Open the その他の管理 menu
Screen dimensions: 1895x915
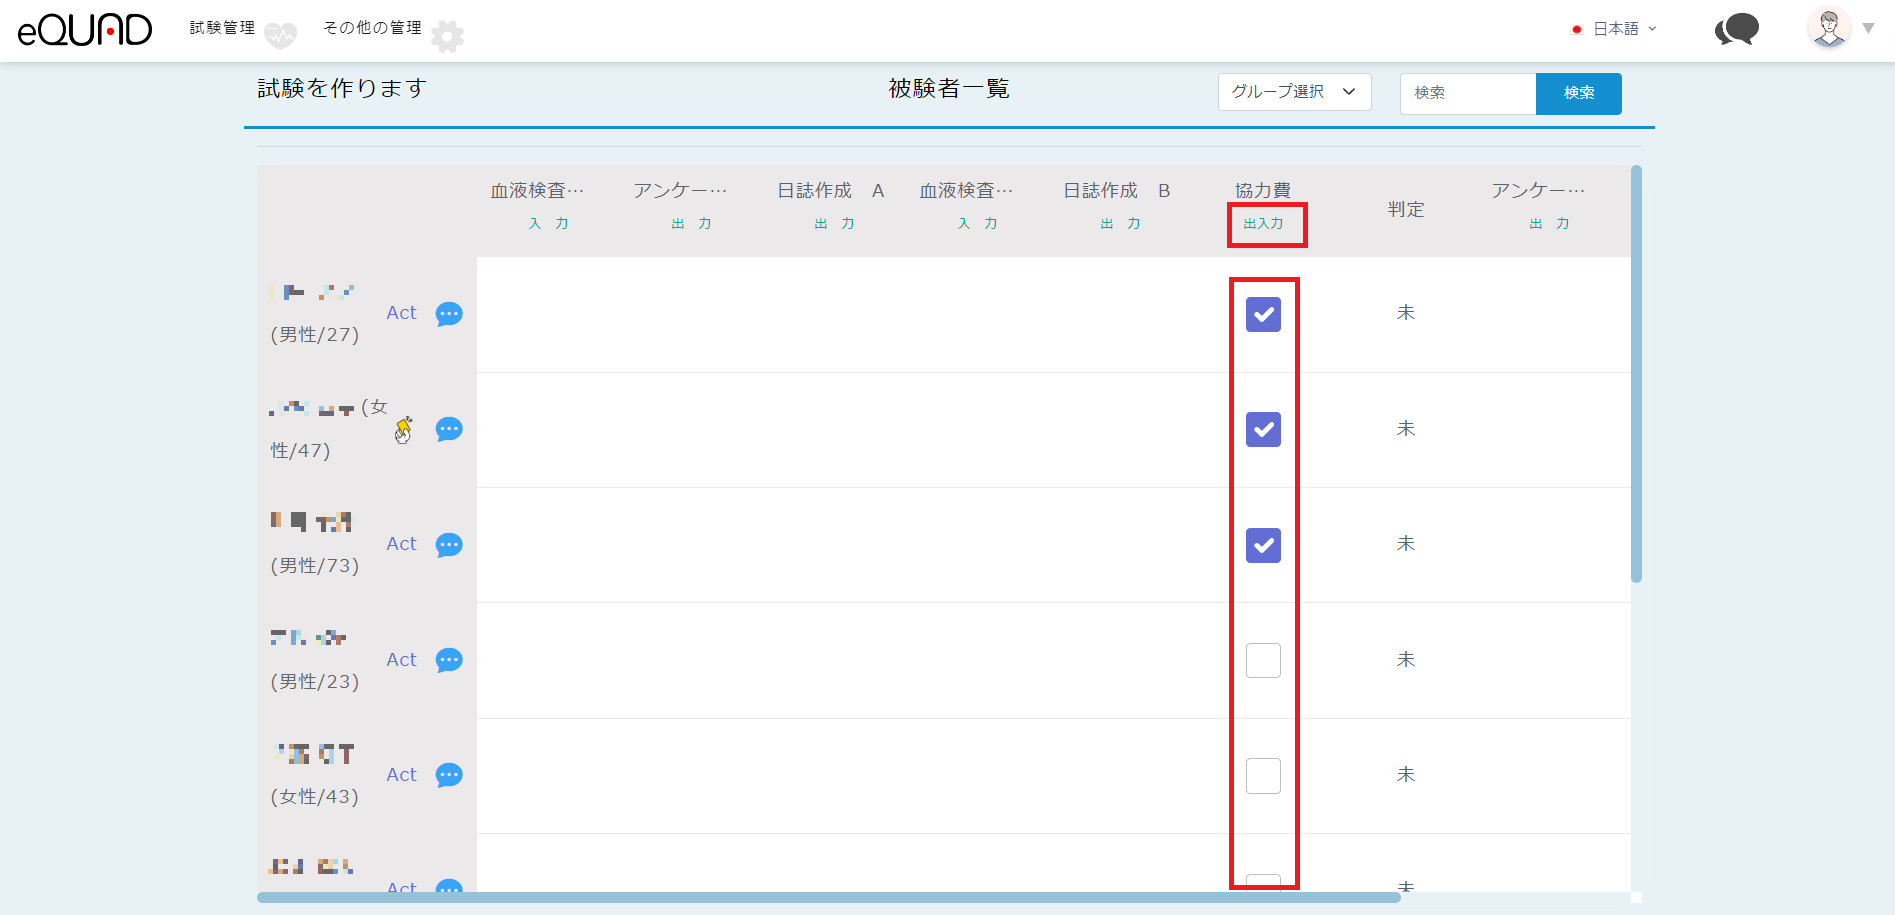point(372,28)
